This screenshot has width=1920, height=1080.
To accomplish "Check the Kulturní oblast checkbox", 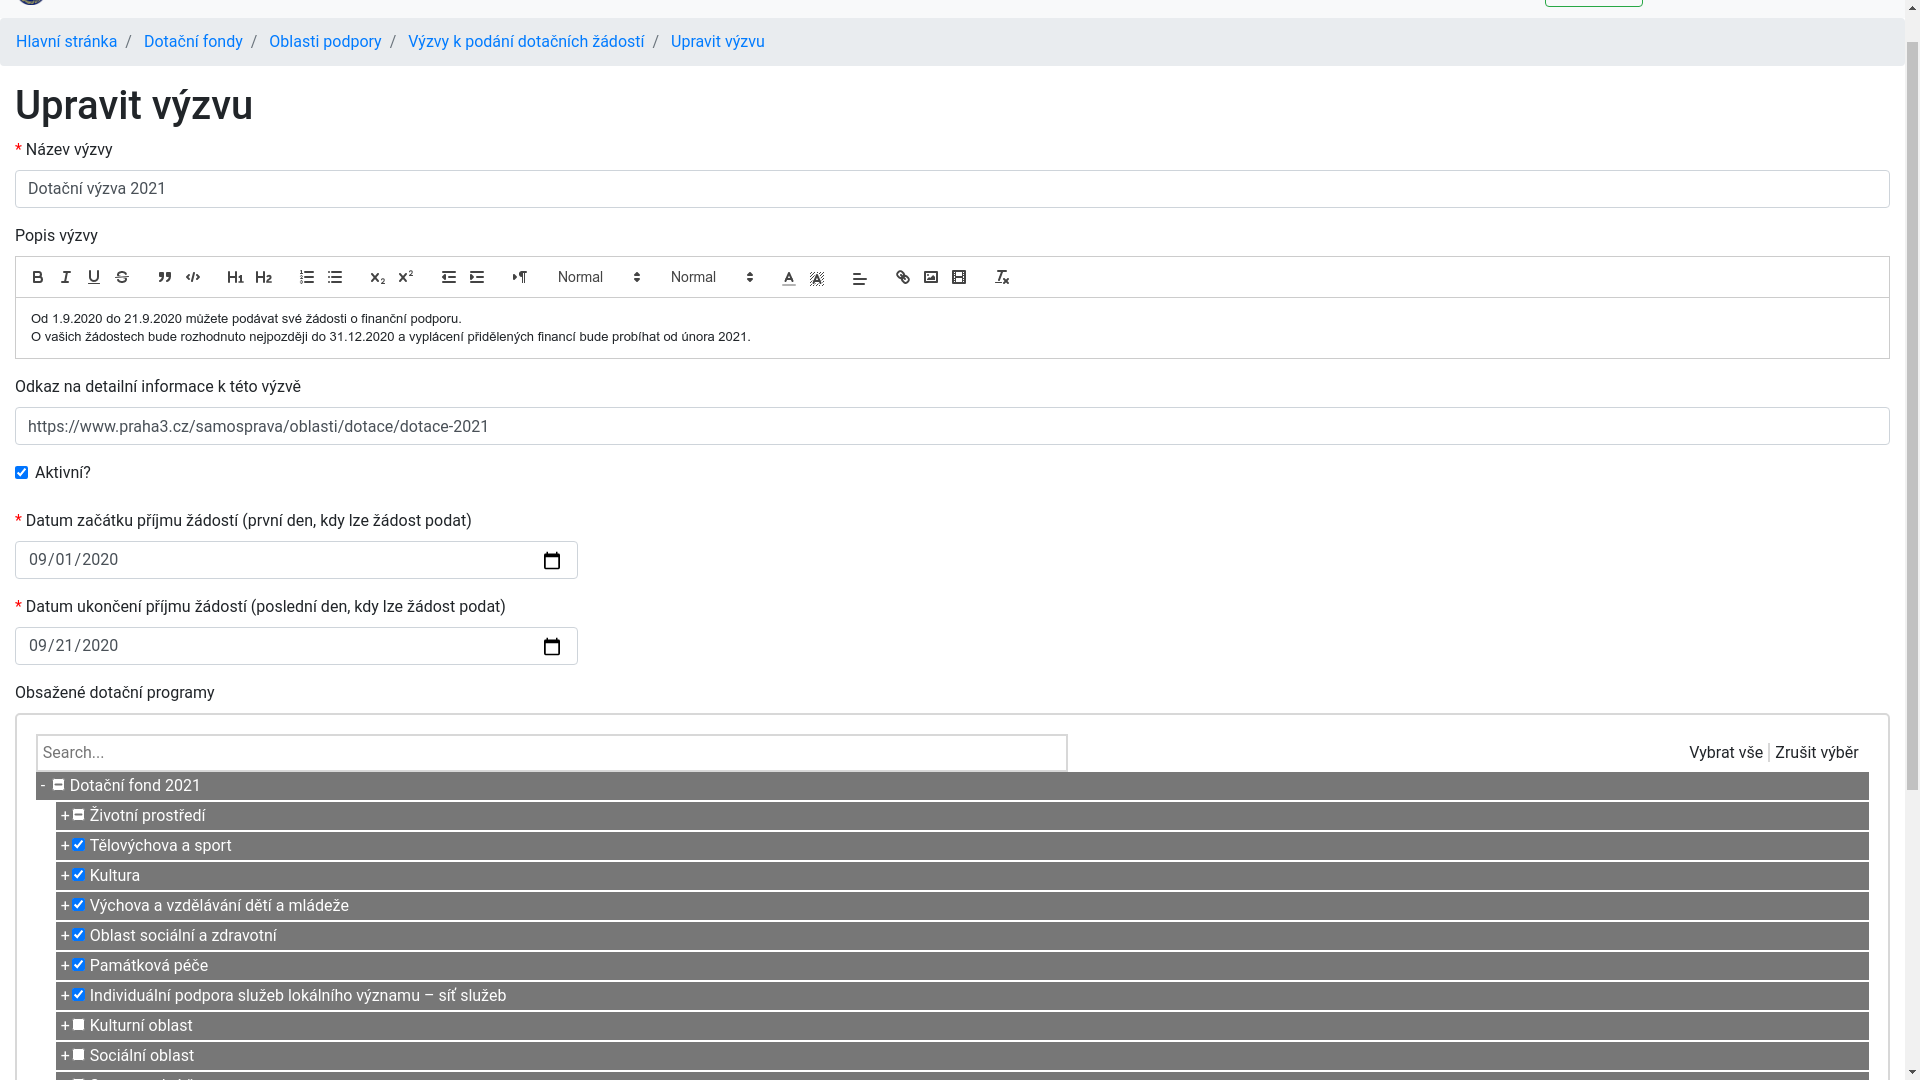I will click(79, 1025).
